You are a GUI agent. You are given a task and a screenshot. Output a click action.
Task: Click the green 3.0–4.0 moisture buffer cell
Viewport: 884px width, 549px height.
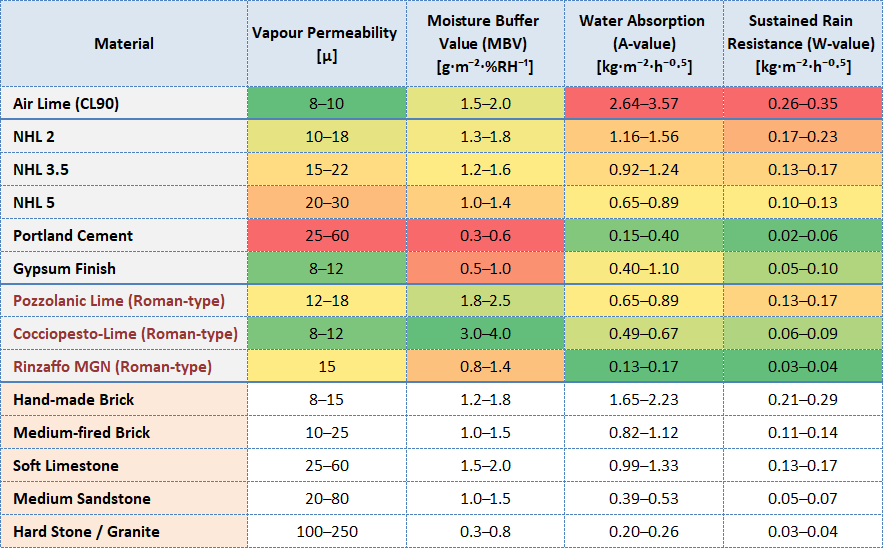[485, 334]
